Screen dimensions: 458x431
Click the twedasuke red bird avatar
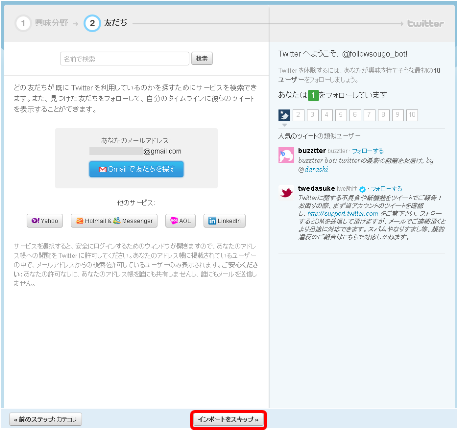286,193
